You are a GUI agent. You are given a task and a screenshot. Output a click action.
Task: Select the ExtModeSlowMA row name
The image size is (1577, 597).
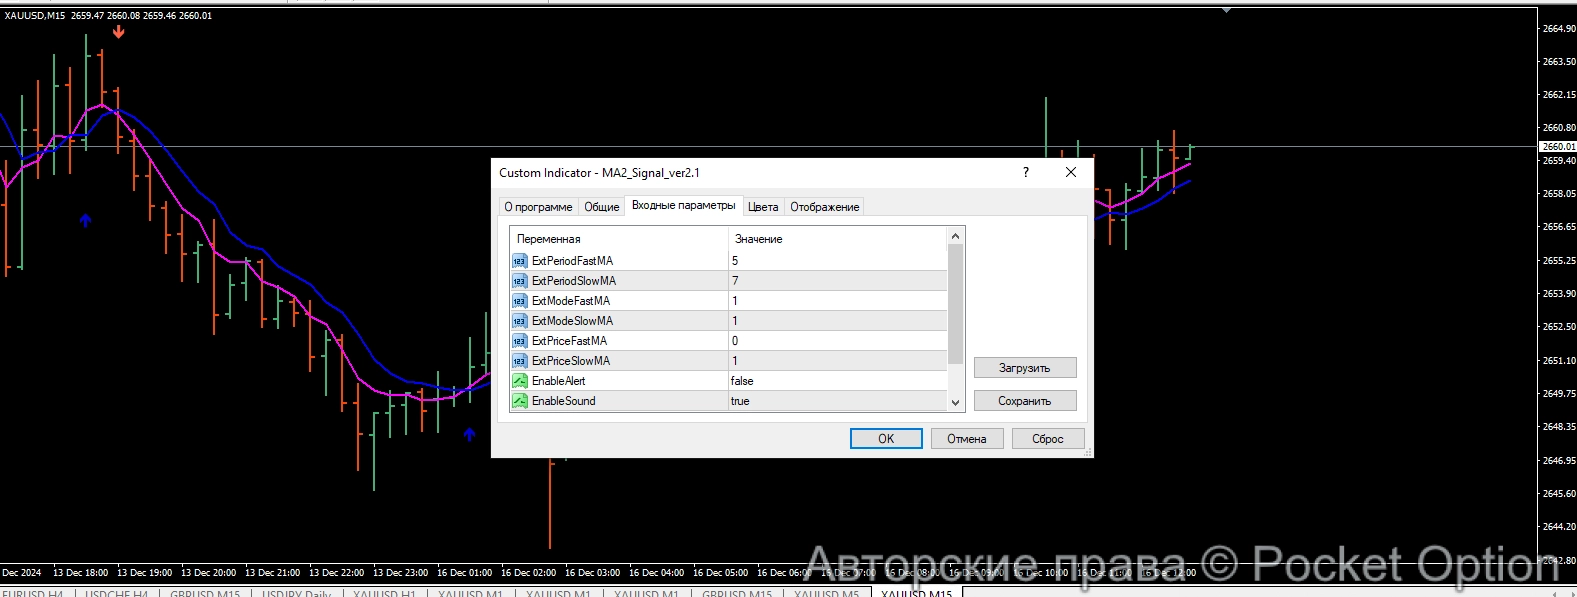[572, 321]
